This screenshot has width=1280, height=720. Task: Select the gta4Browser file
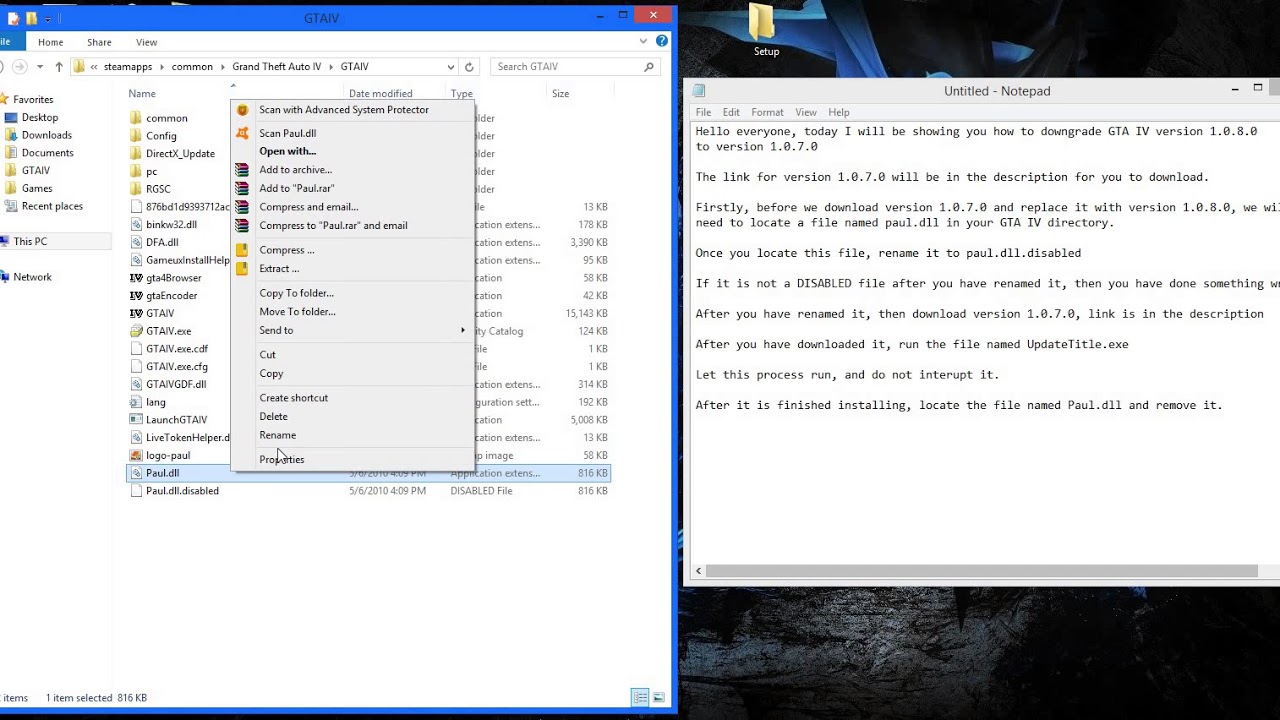pos(173,278)
